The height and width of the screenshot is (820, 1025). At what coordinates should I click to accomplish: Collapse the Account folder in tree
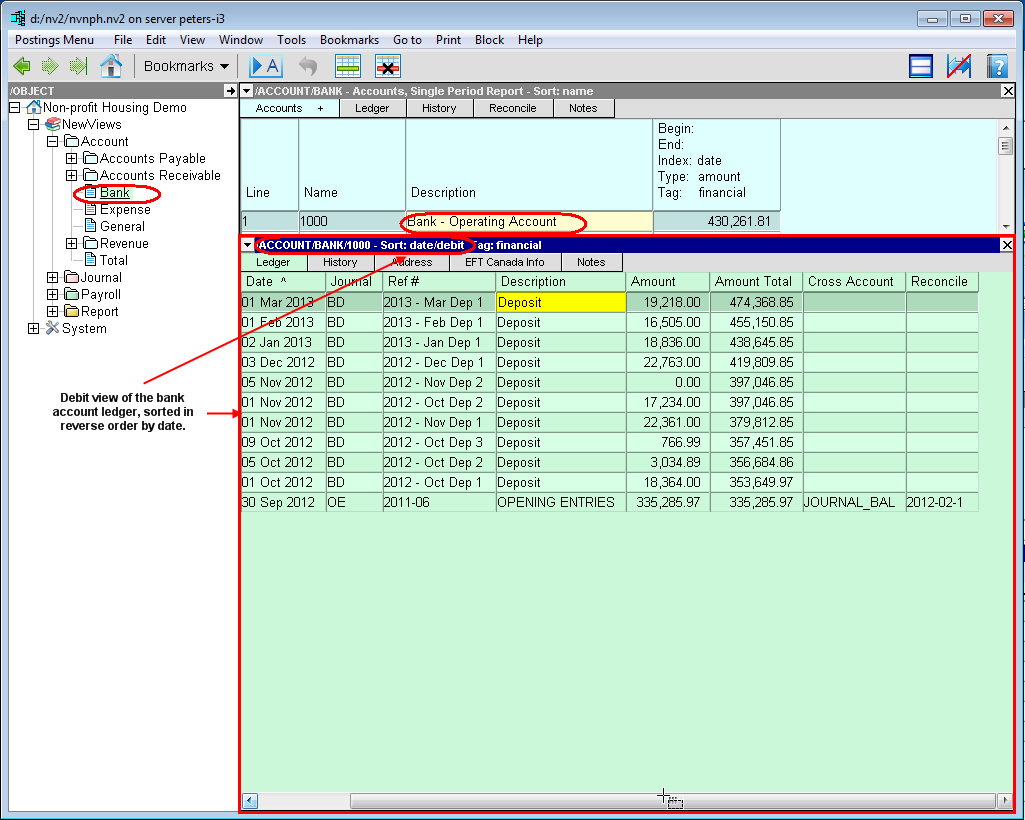(53, 142)
